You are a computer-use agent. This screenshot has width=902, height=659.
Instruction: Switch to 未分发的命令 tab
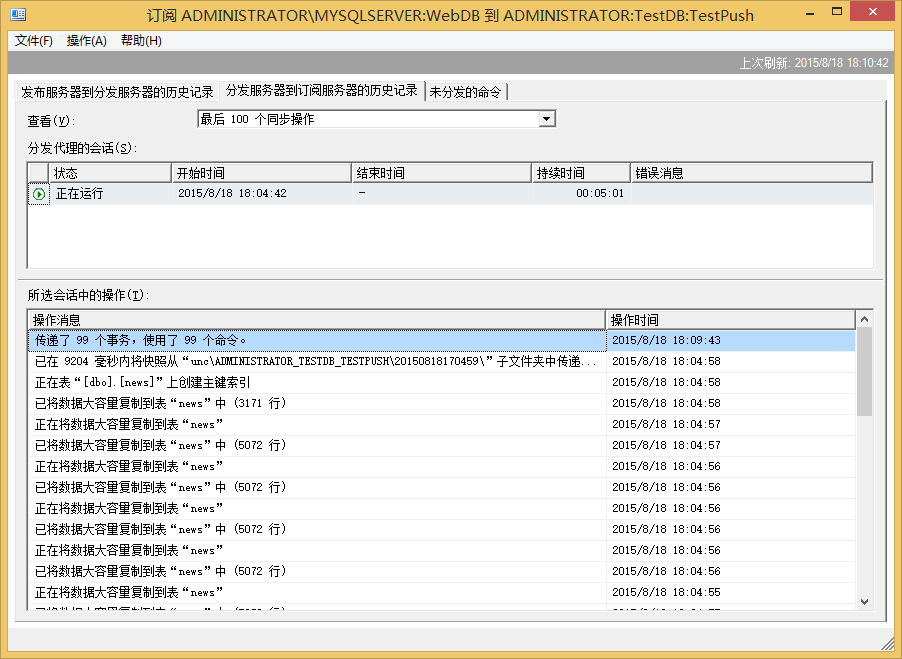coord(465,92)
